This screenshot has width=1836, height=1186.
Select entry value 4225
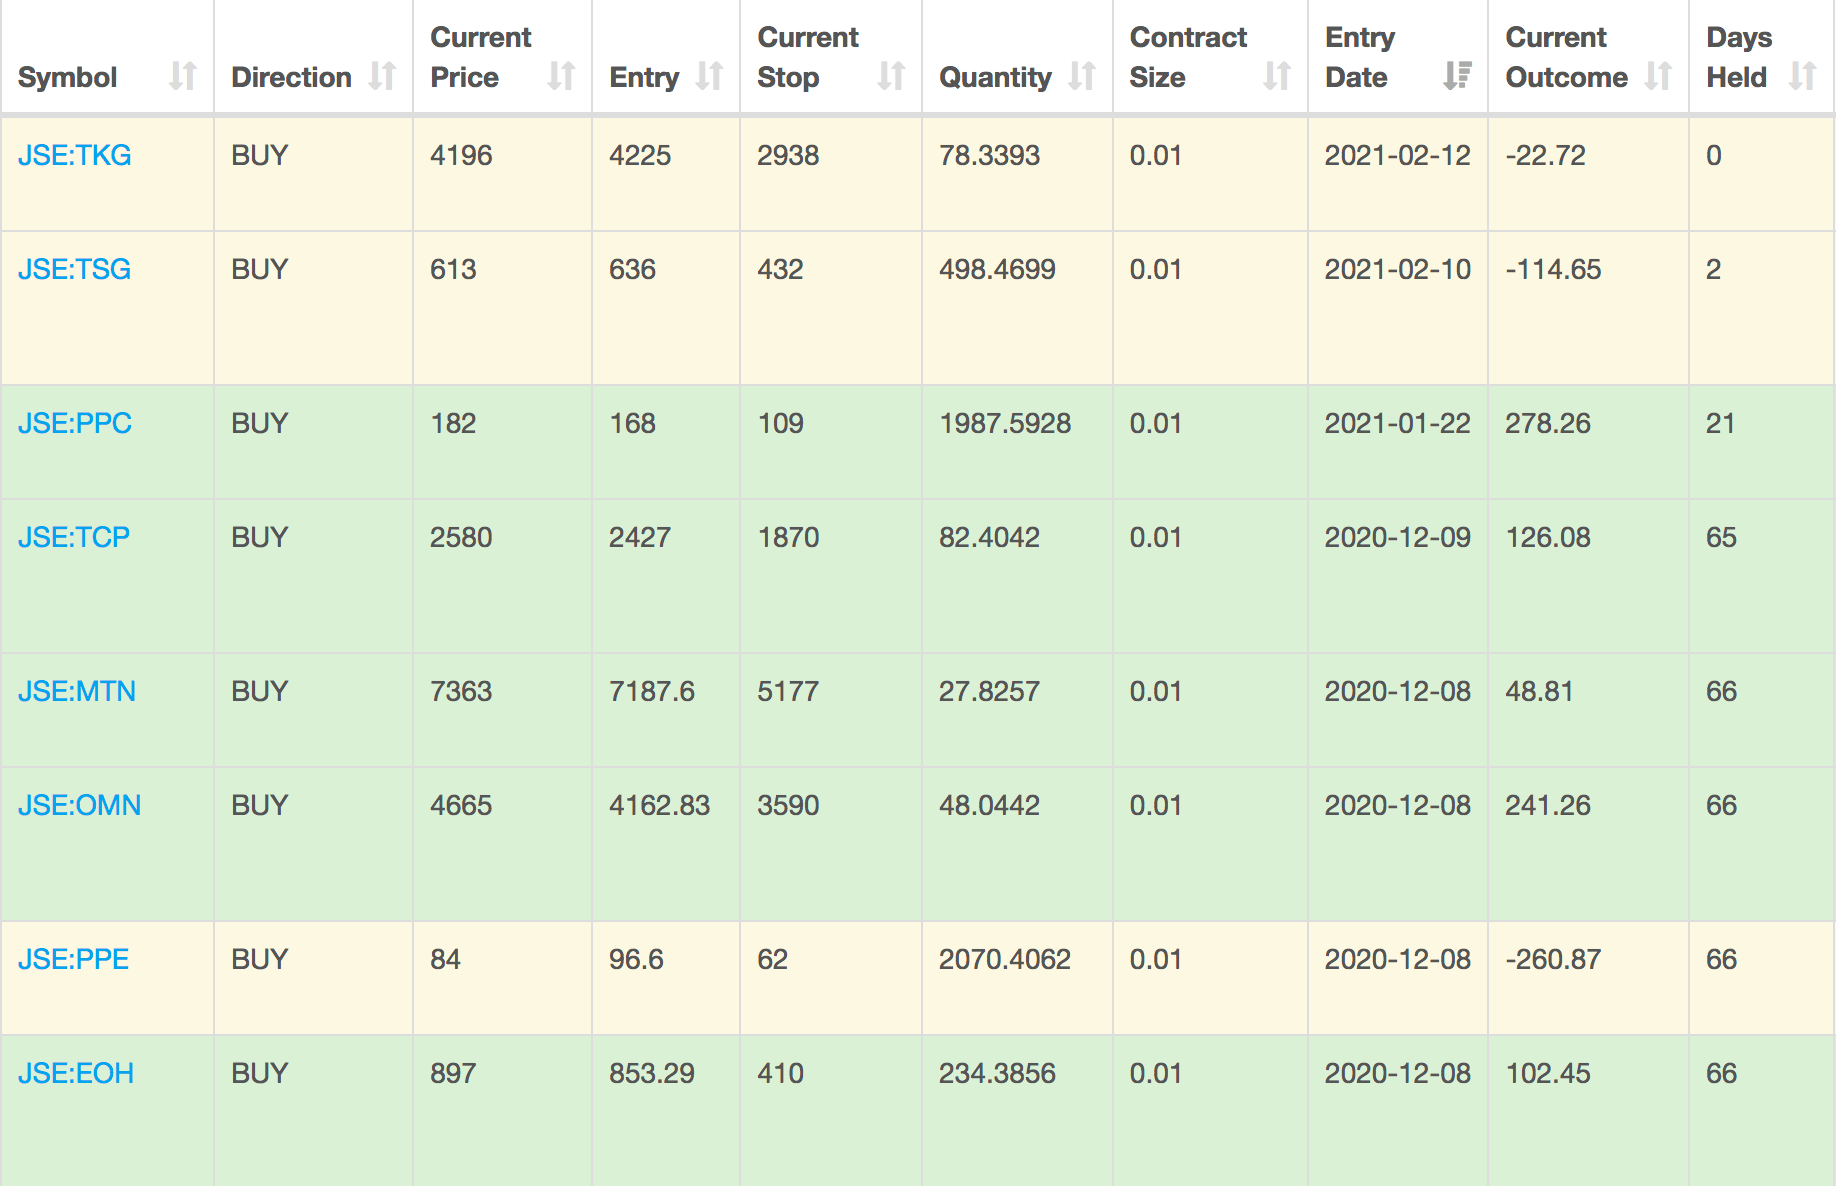click(640, 155)
